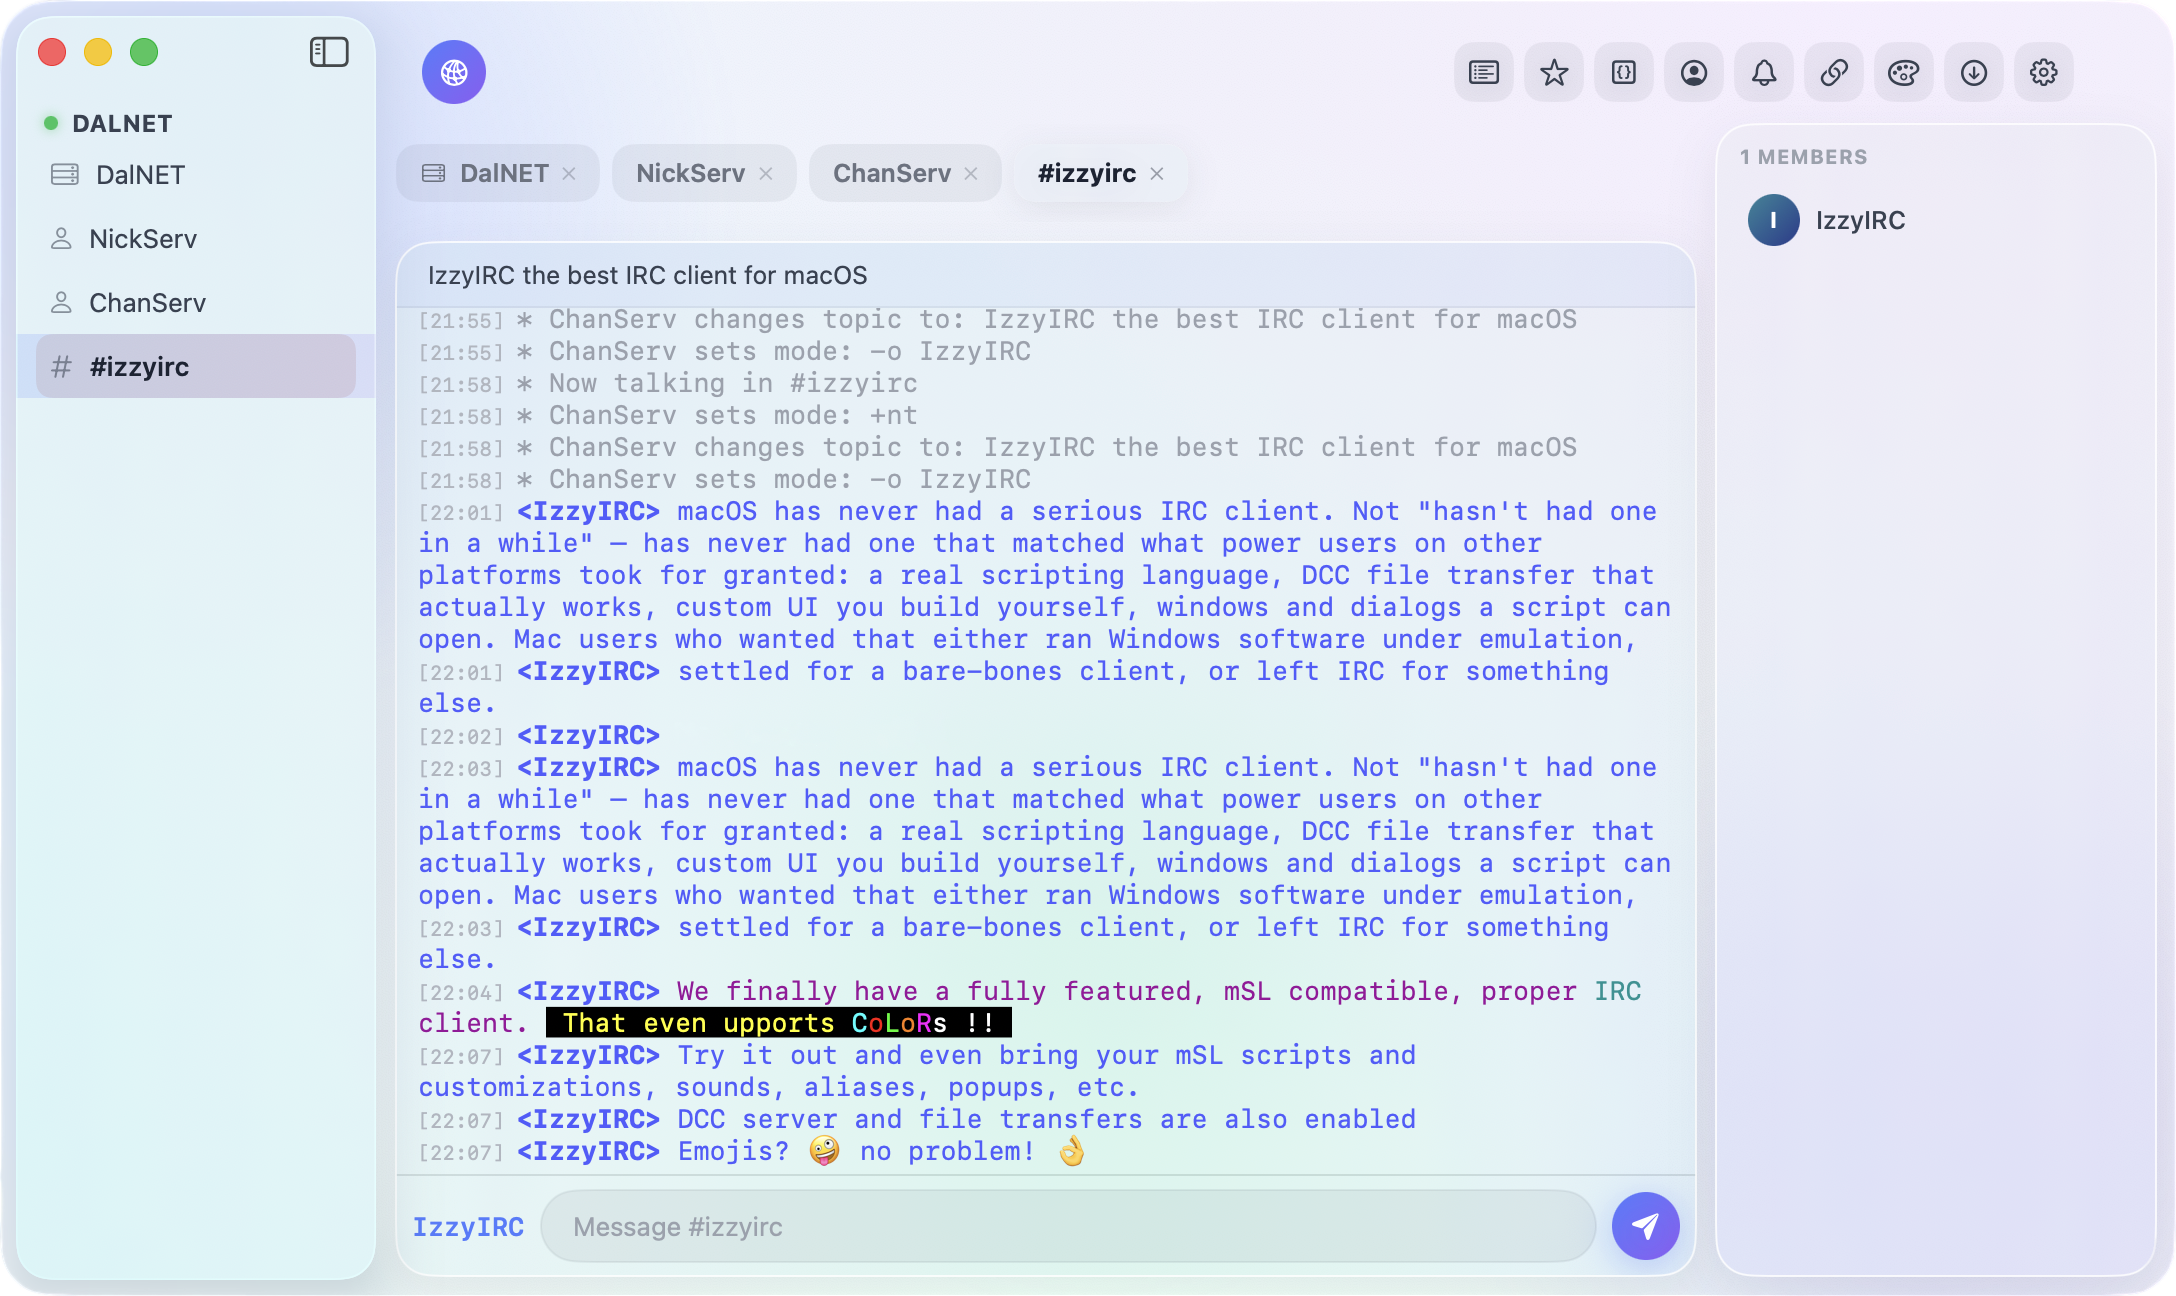Viewport: 2176px width, 1296px height.
Task: Open the channel list toolbar icon
Action: [1484, 72]
